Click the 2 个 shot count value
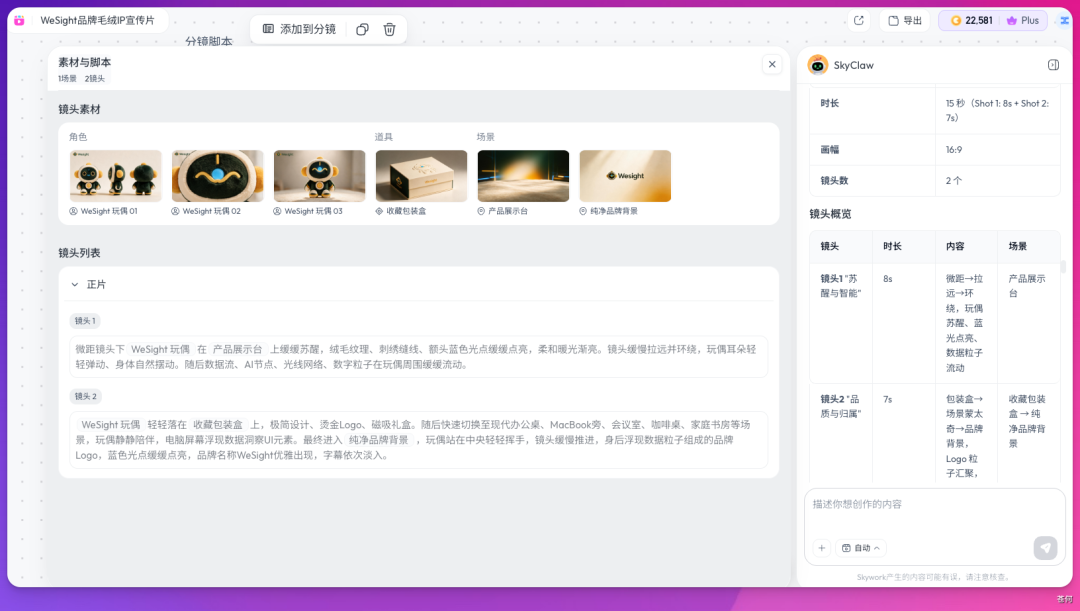Viewport: 1080px width, 611px height. (954, 180)
